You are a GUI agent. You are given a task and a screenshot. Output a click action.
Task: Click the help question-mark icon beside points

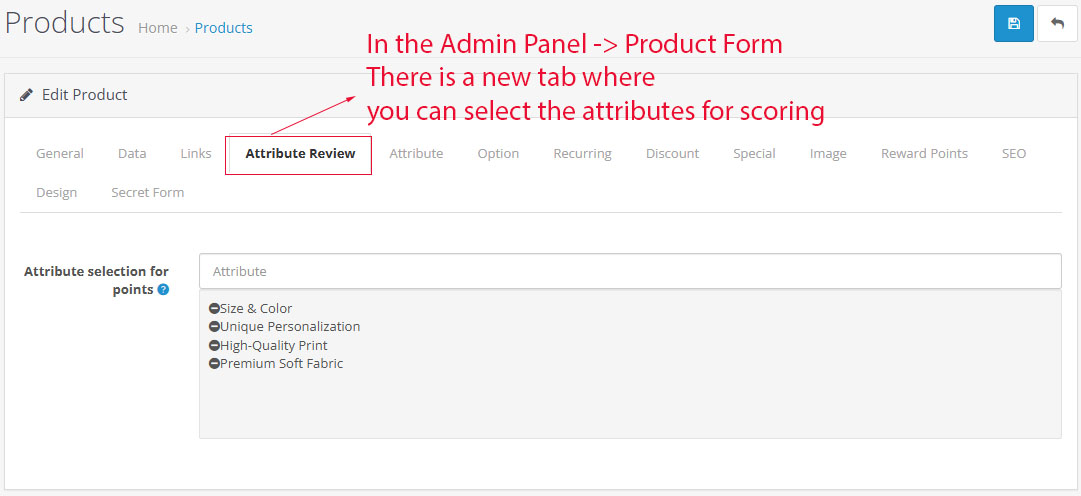coord(163,290)
